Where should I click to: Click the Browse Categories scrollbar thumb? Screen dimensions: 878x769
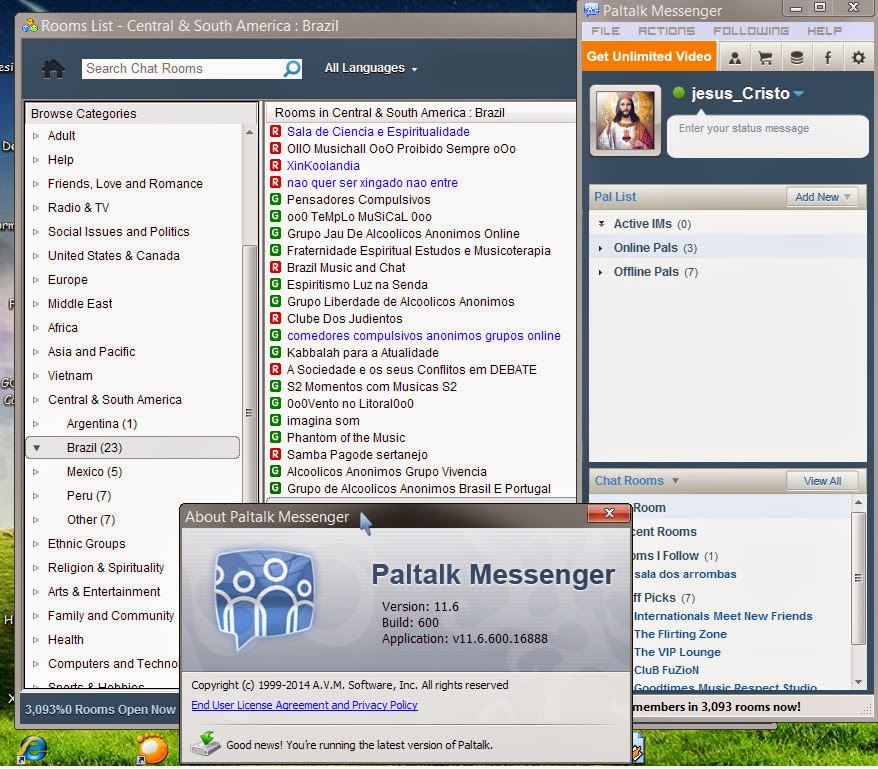[x=249, y=413]
